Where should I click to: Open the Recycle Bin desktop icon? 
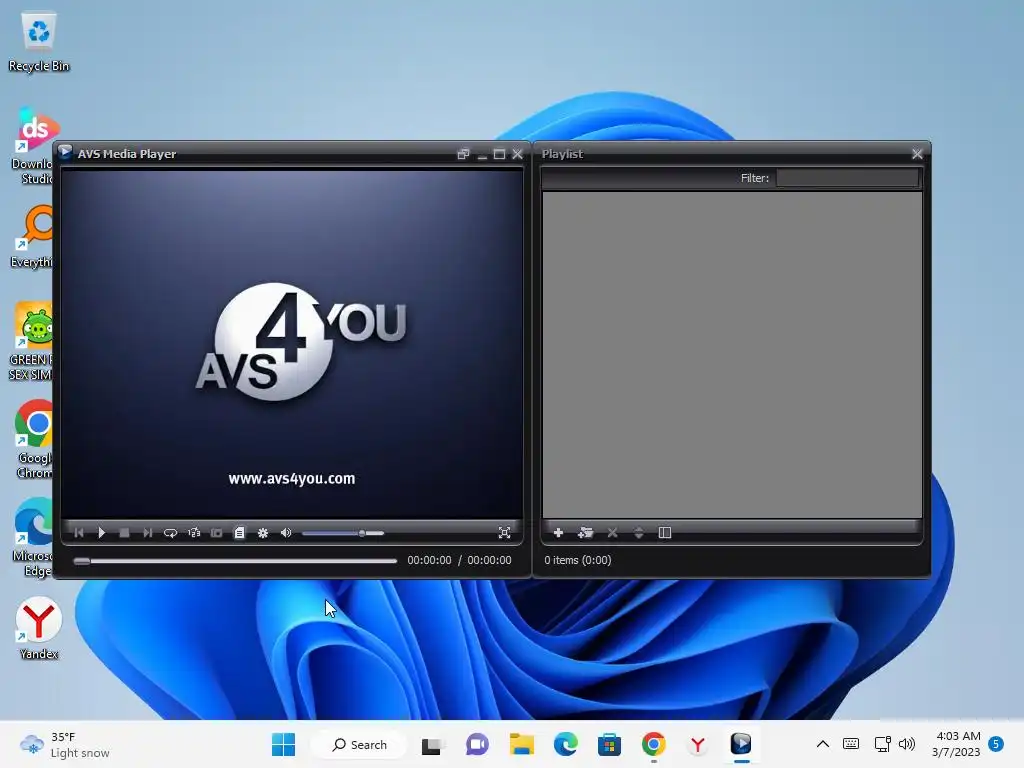tap(39, 41)
